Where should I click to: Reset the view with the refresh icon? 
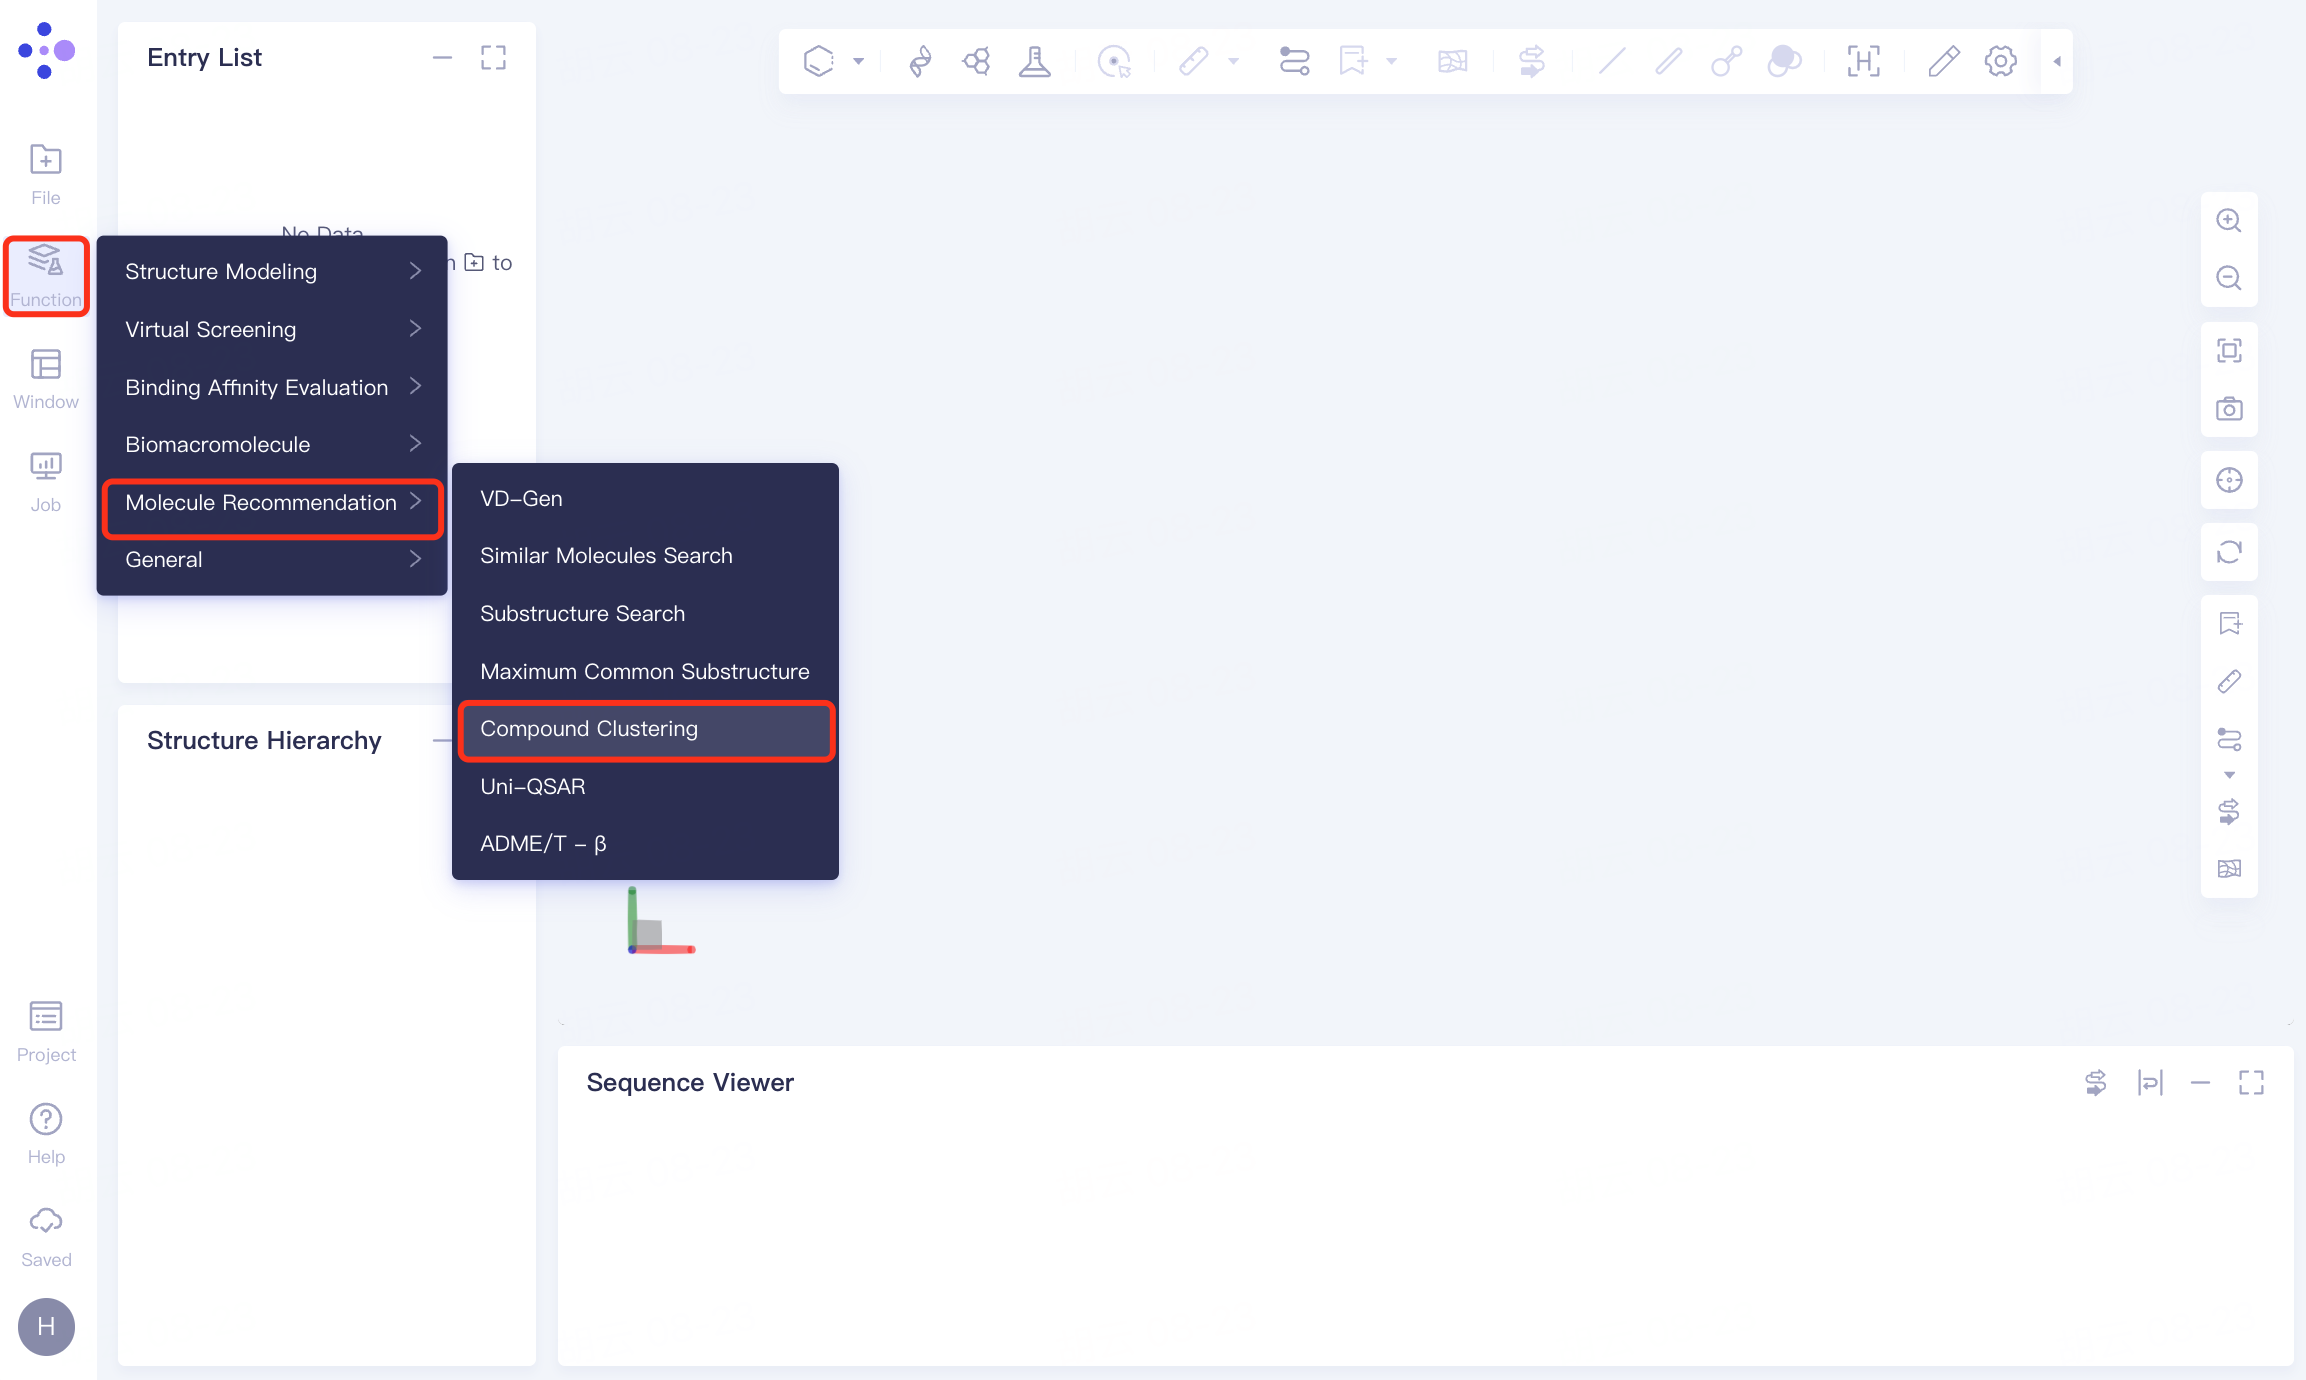(x=2229, y=552)
